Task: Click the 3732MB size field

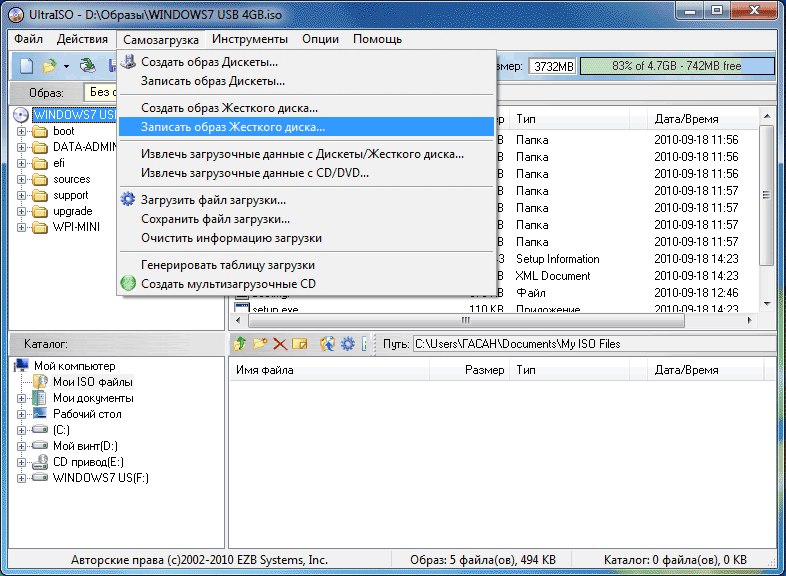Action: coord(553,66)
